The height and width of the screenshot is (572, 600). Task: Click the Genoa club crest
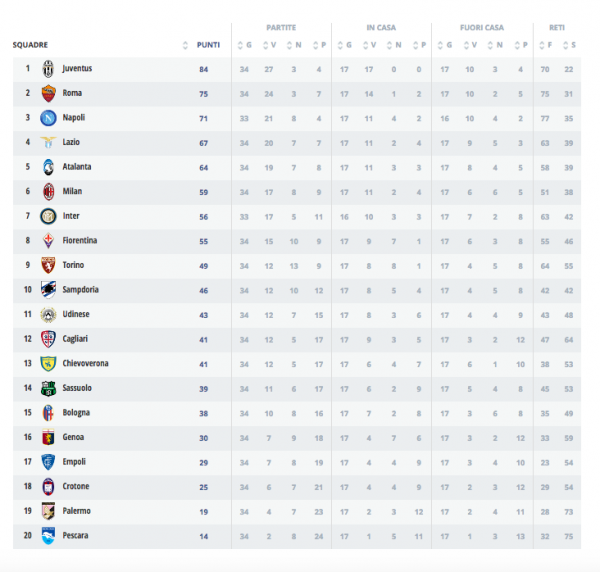[x=48, y=437]
